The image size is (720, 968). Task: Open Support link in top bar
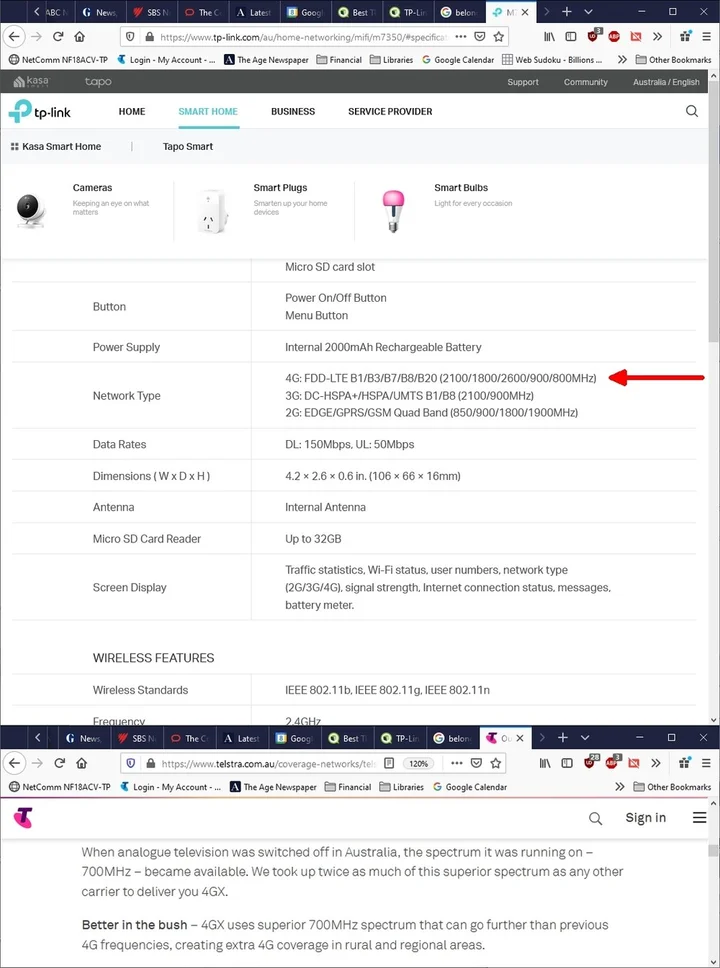[522, 81]
